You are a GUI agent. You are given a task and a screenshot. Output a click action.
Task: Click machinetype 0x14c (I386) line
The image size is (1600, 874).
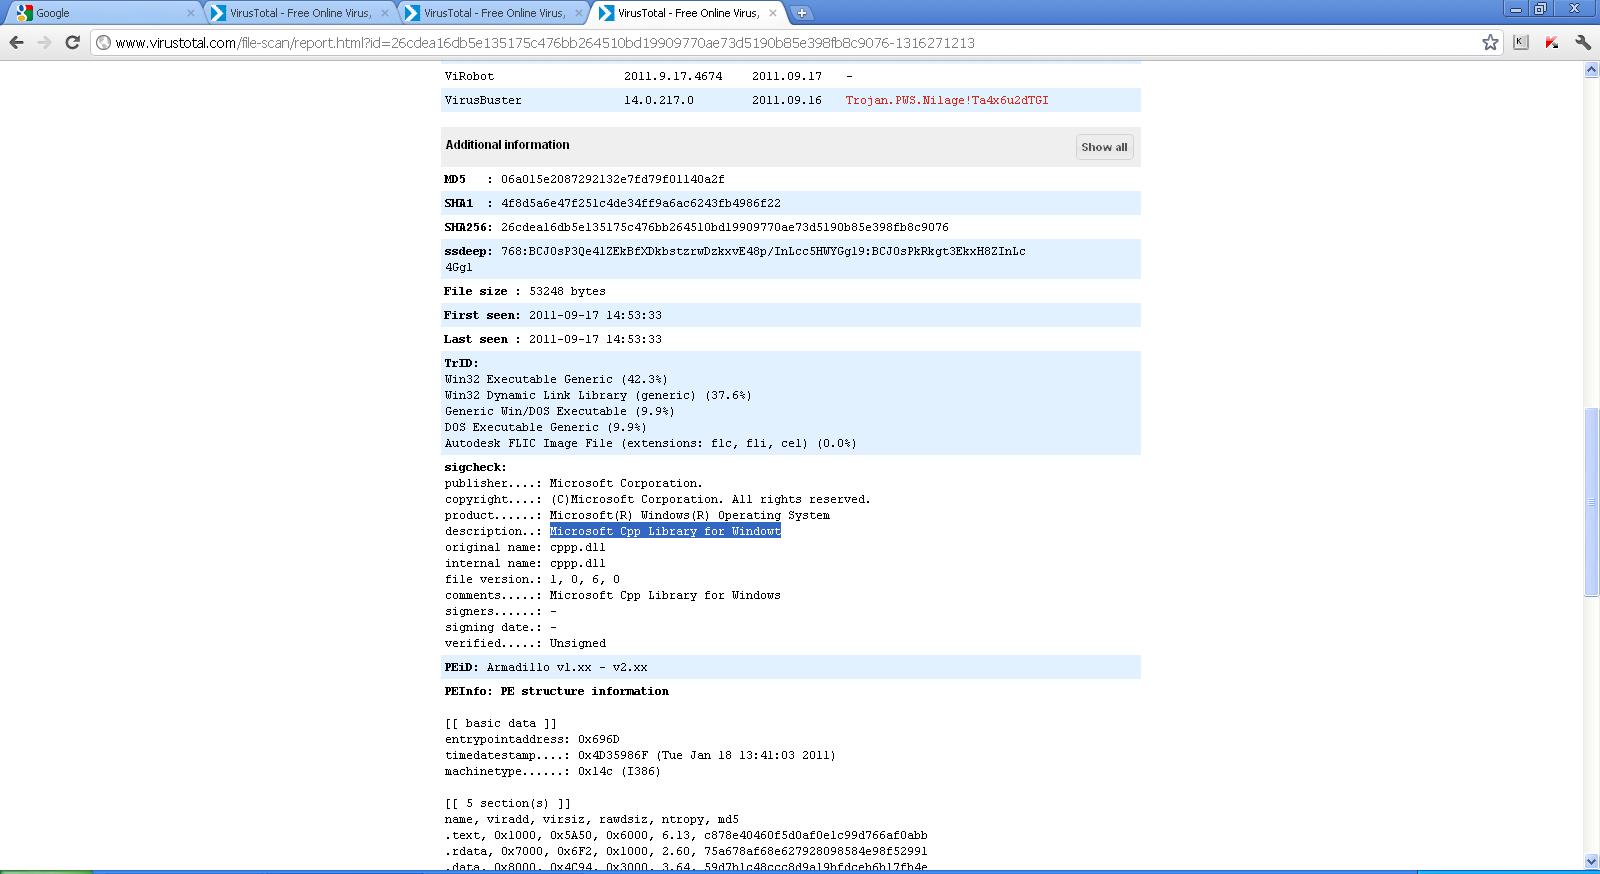[553, 771]
